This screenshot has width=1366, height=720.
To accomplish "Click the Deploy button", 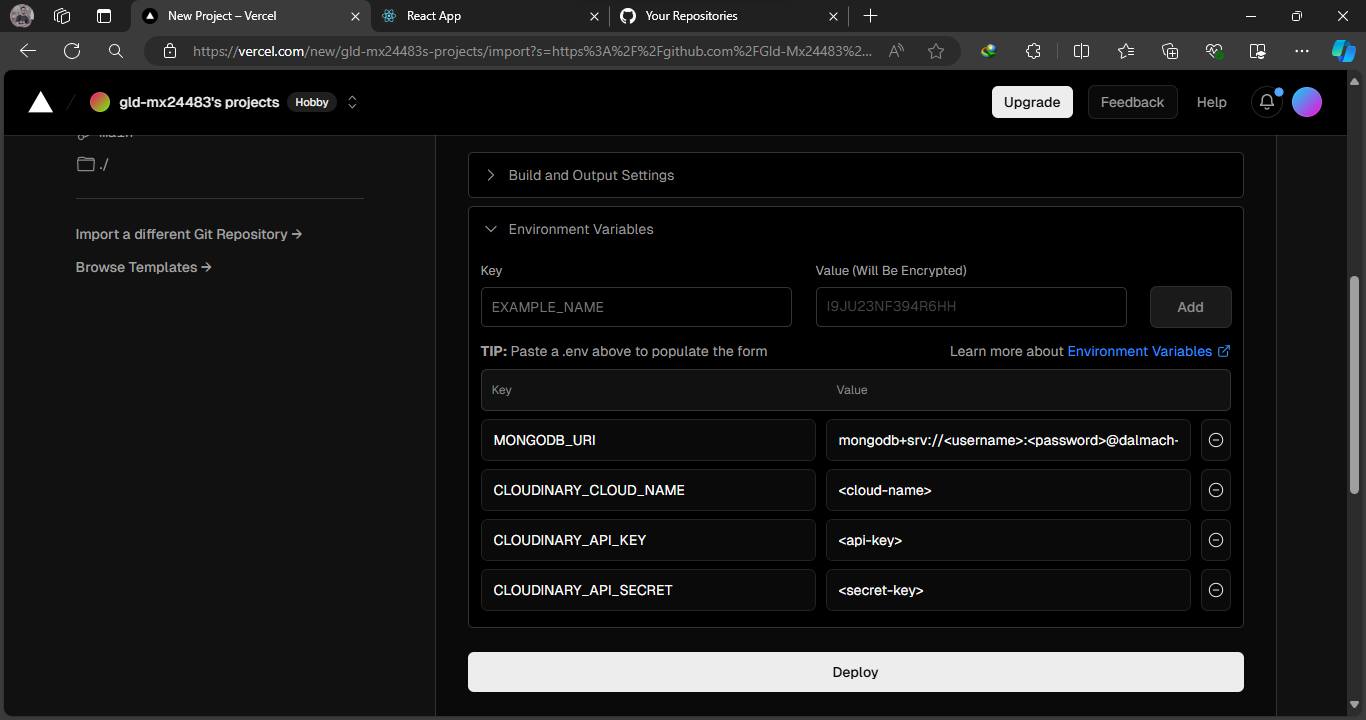I will (855, 672).
